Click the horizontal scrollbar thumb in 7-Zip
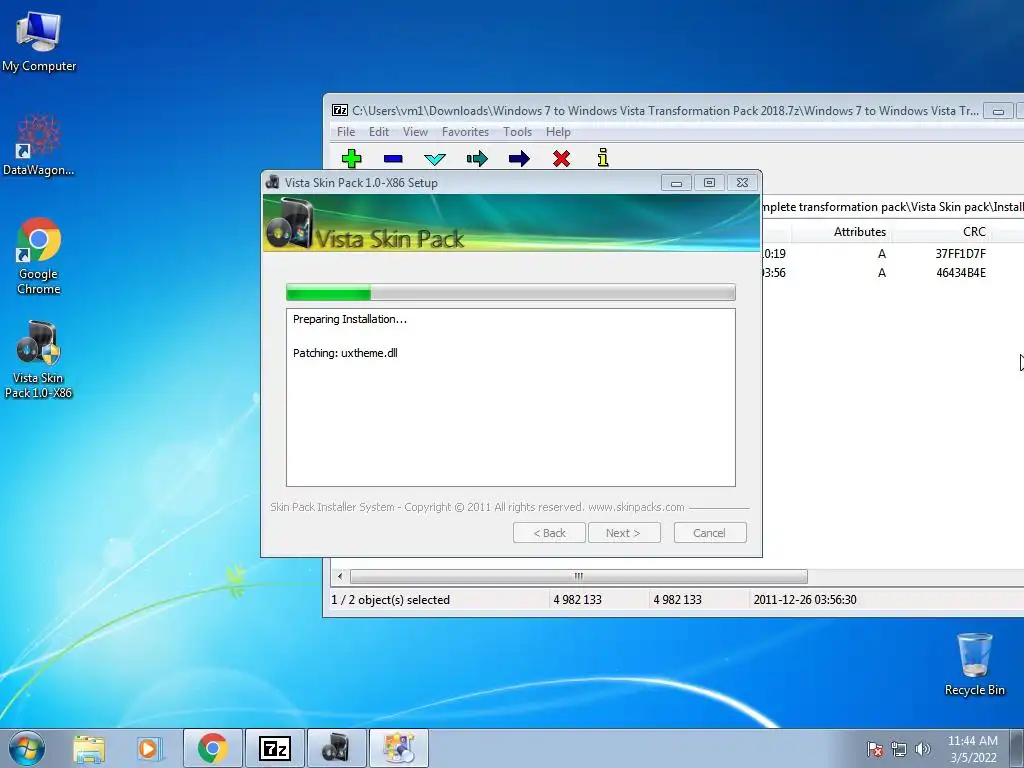The height and width of the screenshot is (768, 1024). (579, 577)
